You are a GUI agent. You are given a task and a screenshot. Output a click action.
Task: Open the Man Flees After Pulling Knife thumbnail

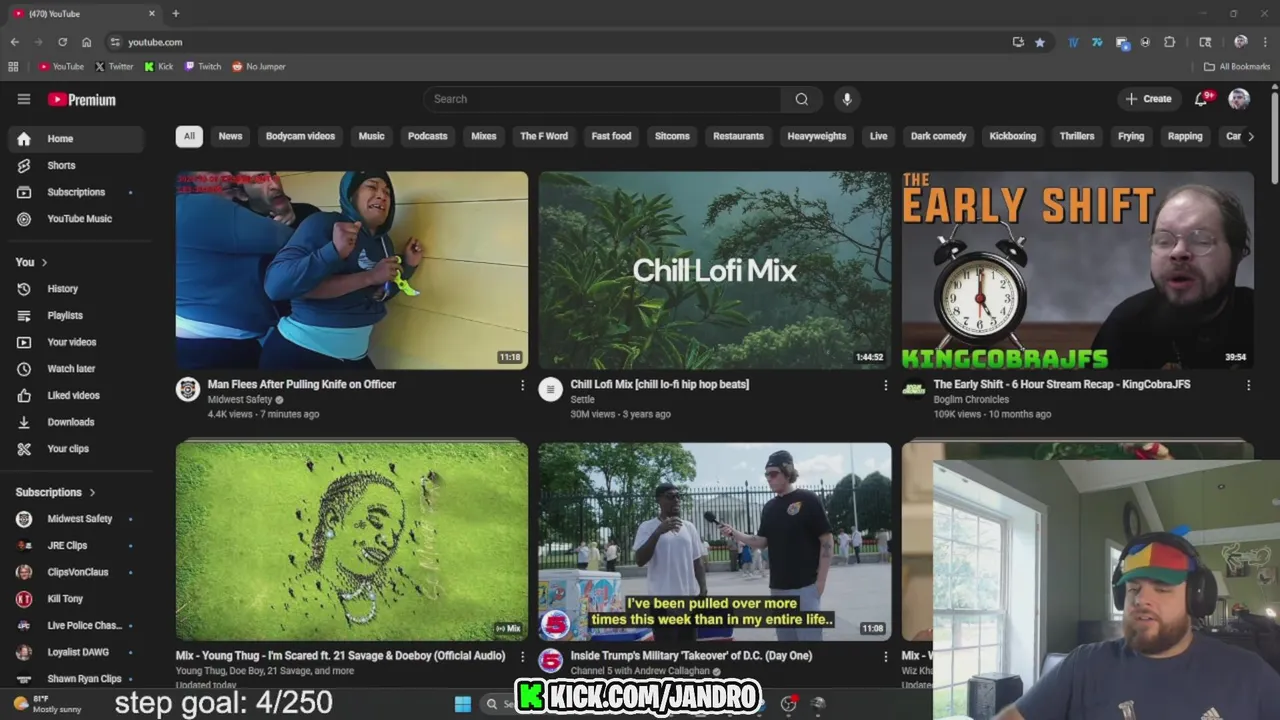[x=352, y=270]
